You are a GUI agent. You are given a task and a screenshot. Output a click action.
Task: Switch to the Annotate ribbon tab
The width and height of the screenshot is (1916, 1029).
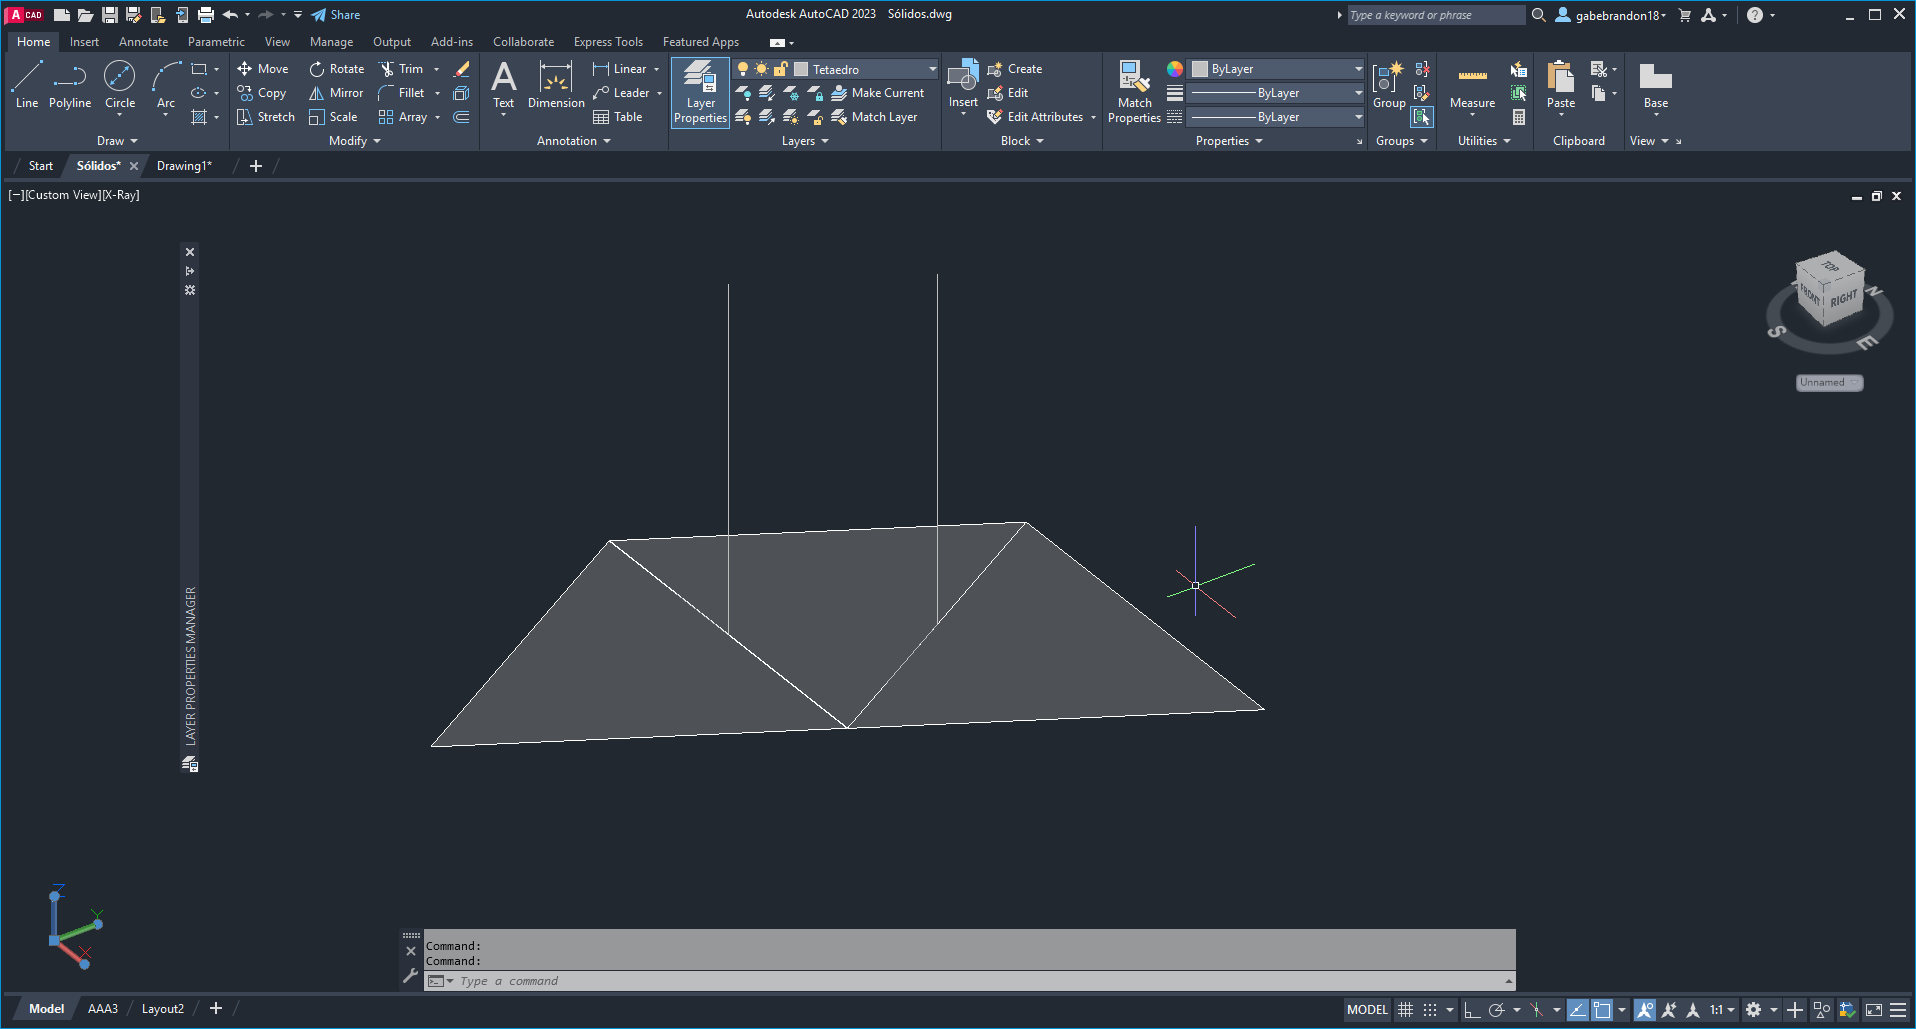tap(143, 42)
